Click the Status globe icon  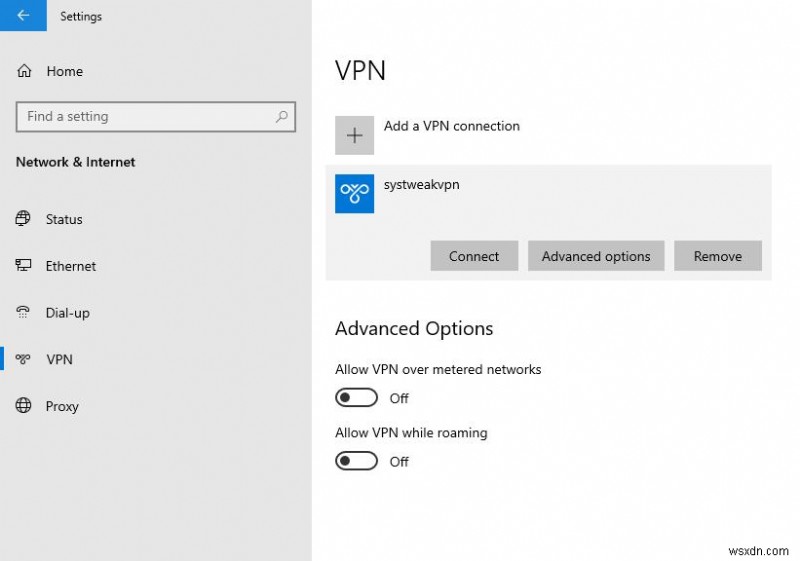click(x=24, y=219)
